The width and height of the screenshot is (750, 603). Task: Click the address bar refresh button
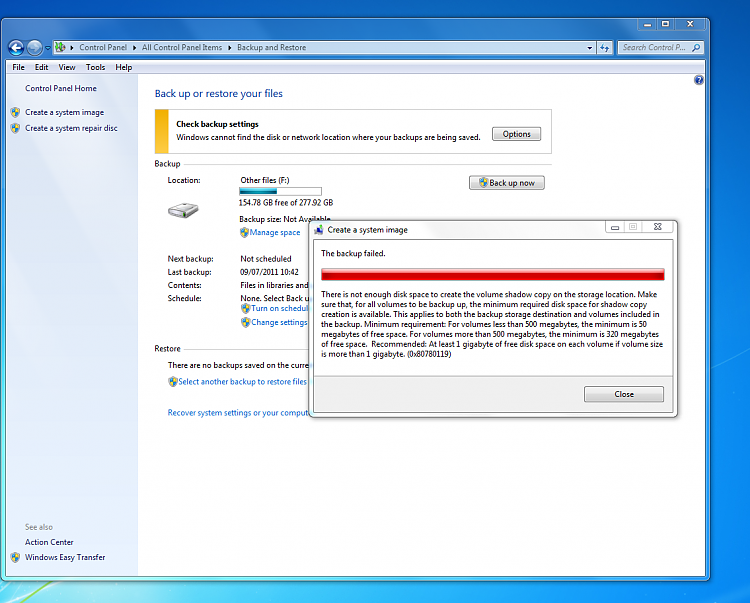(605, 48)
